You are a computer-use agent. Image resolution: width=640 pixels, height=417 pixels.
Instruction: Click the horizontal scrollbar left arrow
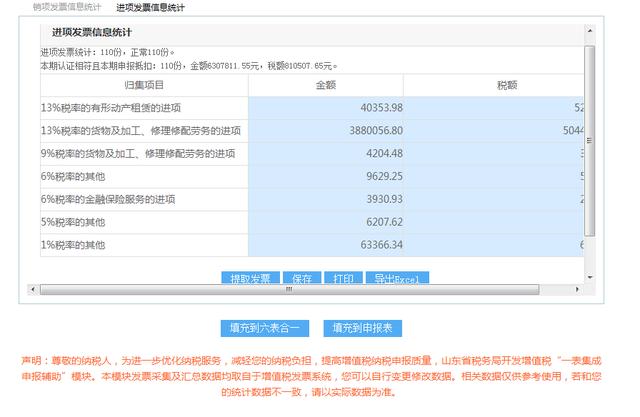tap(33, 289)
